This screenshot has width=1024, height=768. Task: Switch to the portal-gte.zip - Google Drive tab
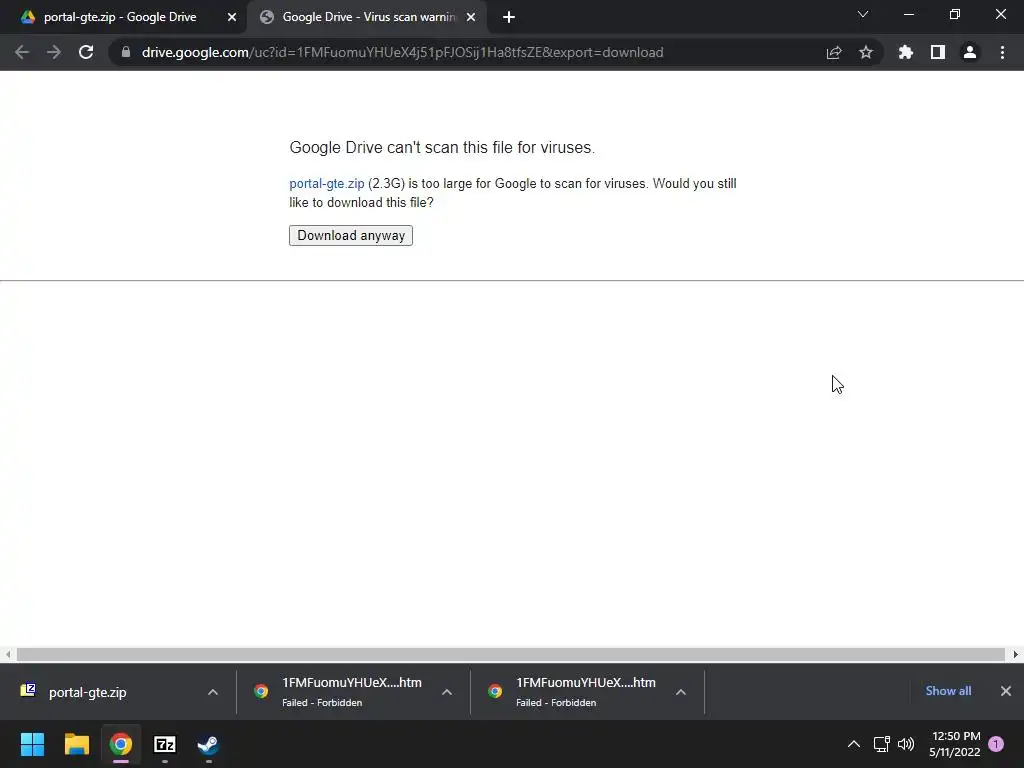tap(120, 17)
